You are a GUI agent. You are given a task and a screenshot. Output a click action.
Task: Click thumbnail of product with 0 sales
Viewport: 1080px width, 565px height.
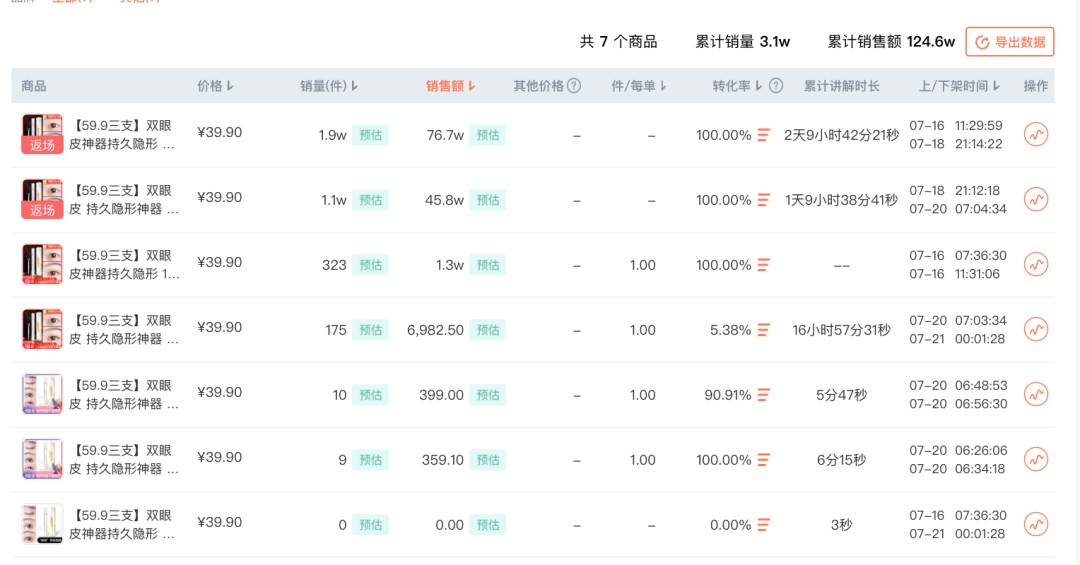(x=42, y=524)
